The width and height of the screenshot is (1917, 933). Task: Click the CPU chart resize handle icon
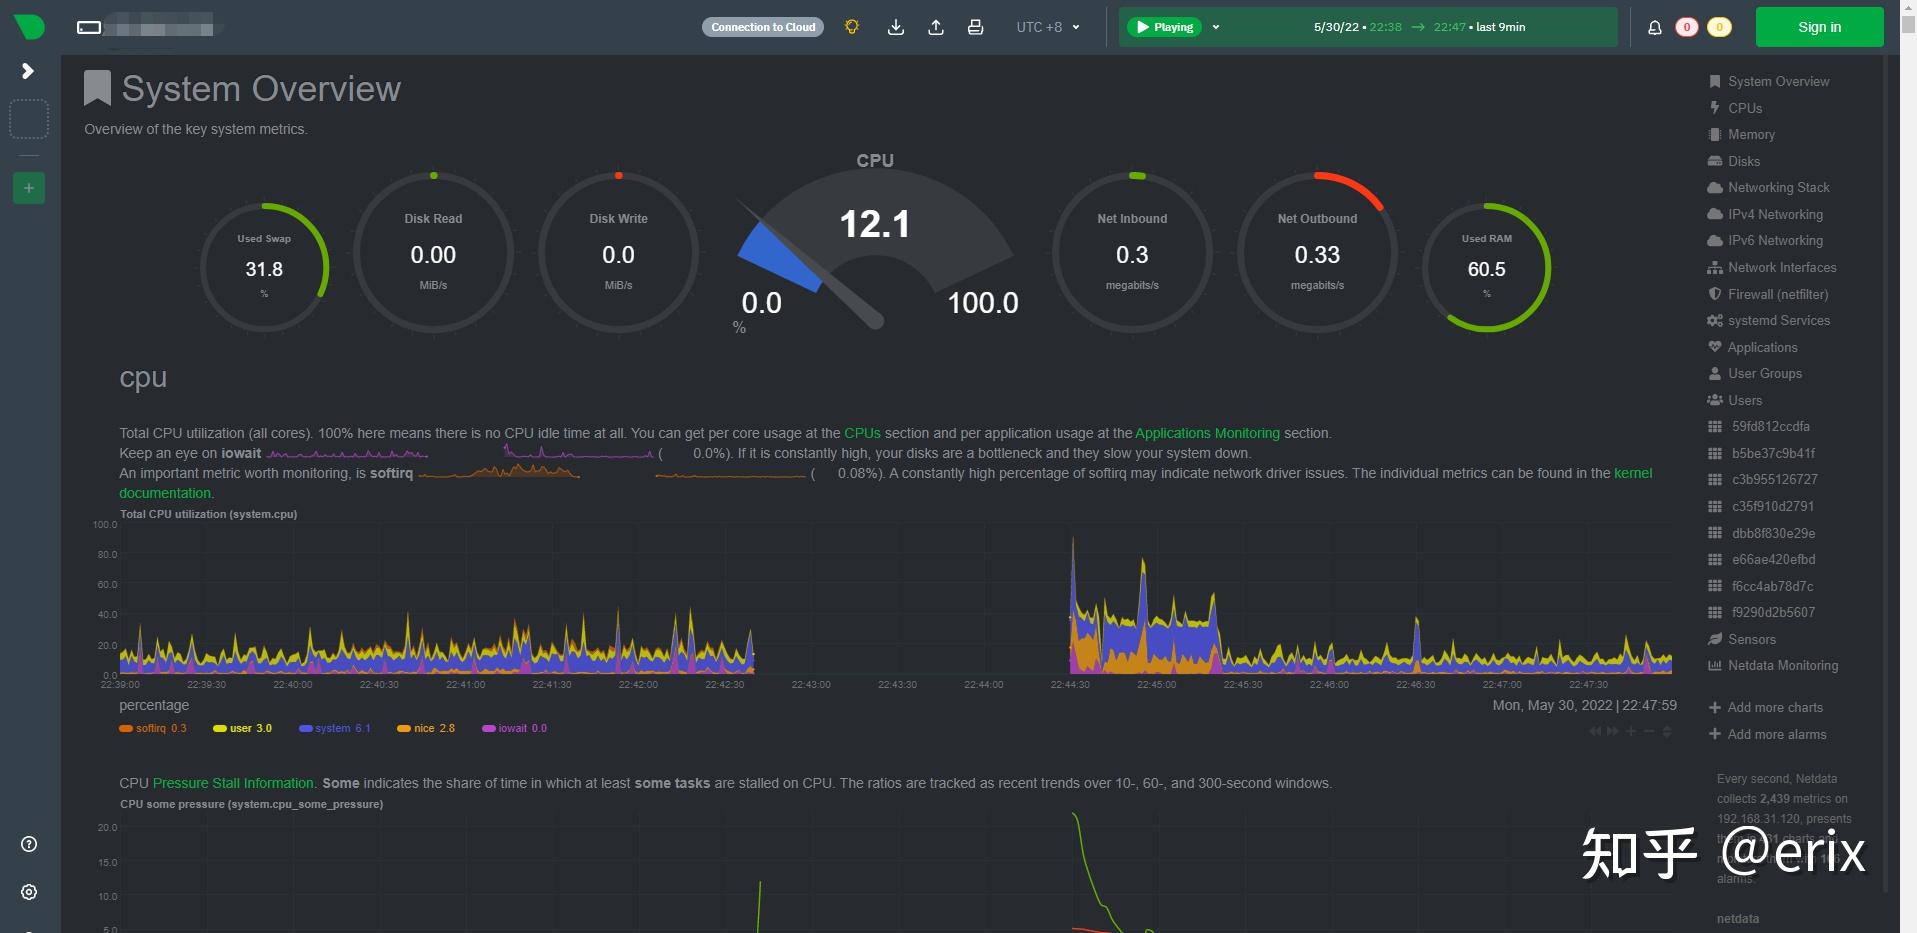[x=1667, y=731]
